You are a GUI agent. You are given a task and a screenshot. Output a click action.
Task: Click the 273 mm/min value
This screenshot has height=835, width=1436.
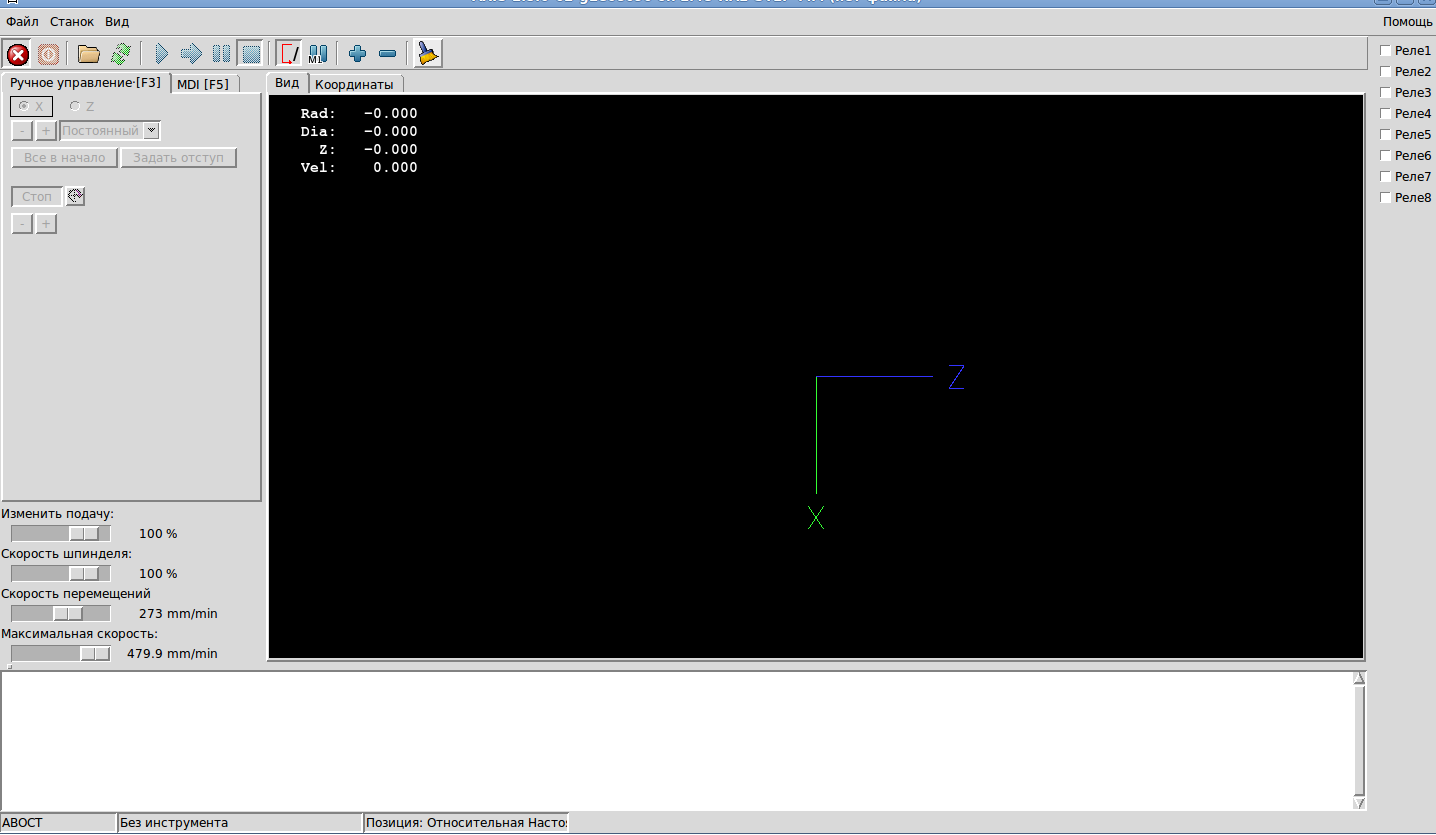[178, 614]
